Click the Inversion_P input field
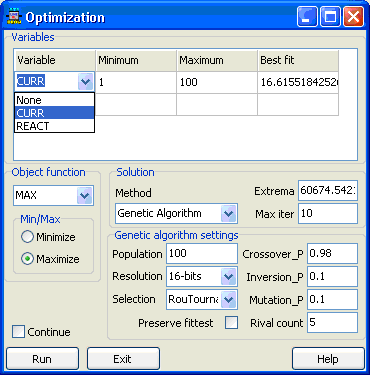Screen dimensions: 370x375 pyautogui.click(x=332, y=276)
